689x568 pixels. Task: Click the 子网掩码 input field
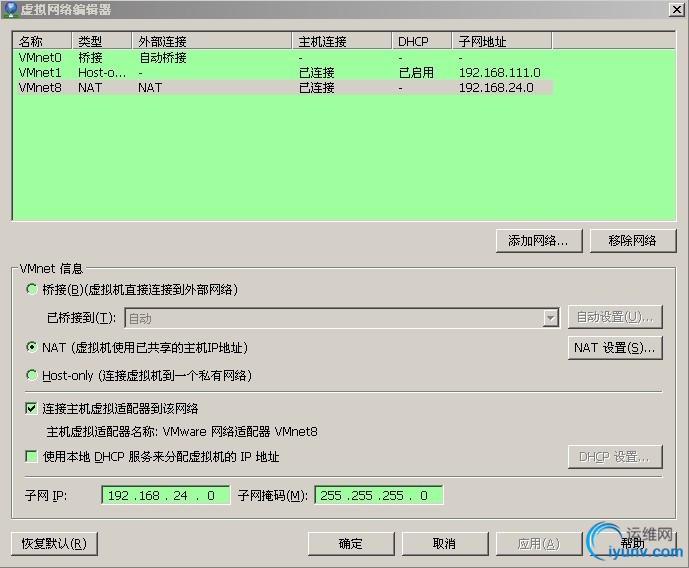[x=379, y=496]
